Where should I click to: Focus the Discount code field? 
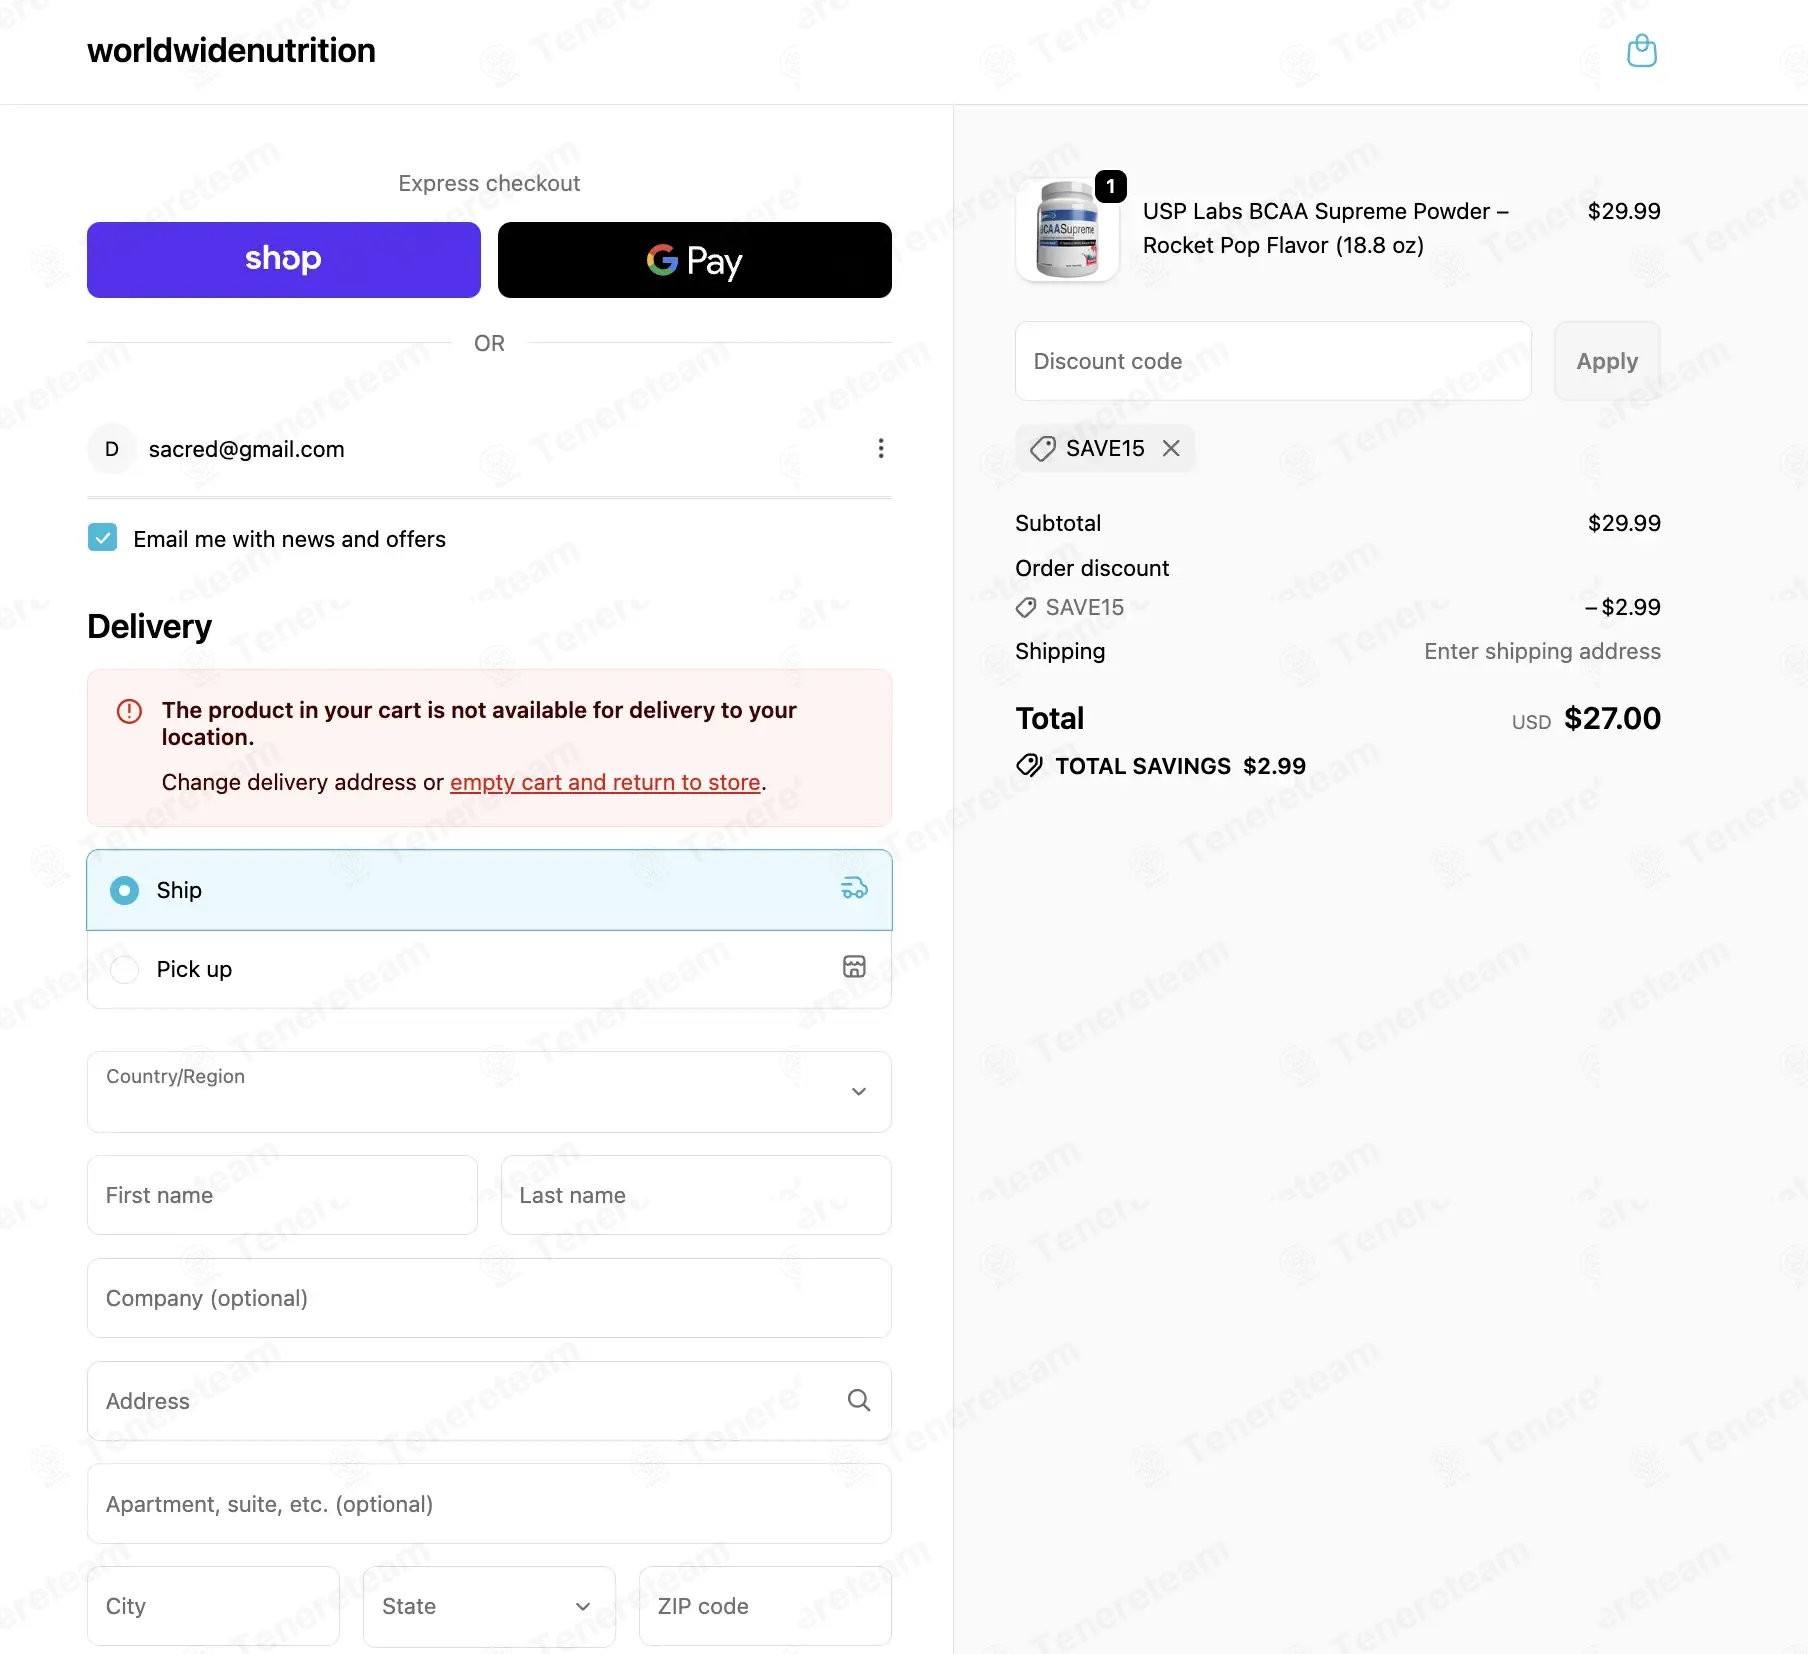1273,361
